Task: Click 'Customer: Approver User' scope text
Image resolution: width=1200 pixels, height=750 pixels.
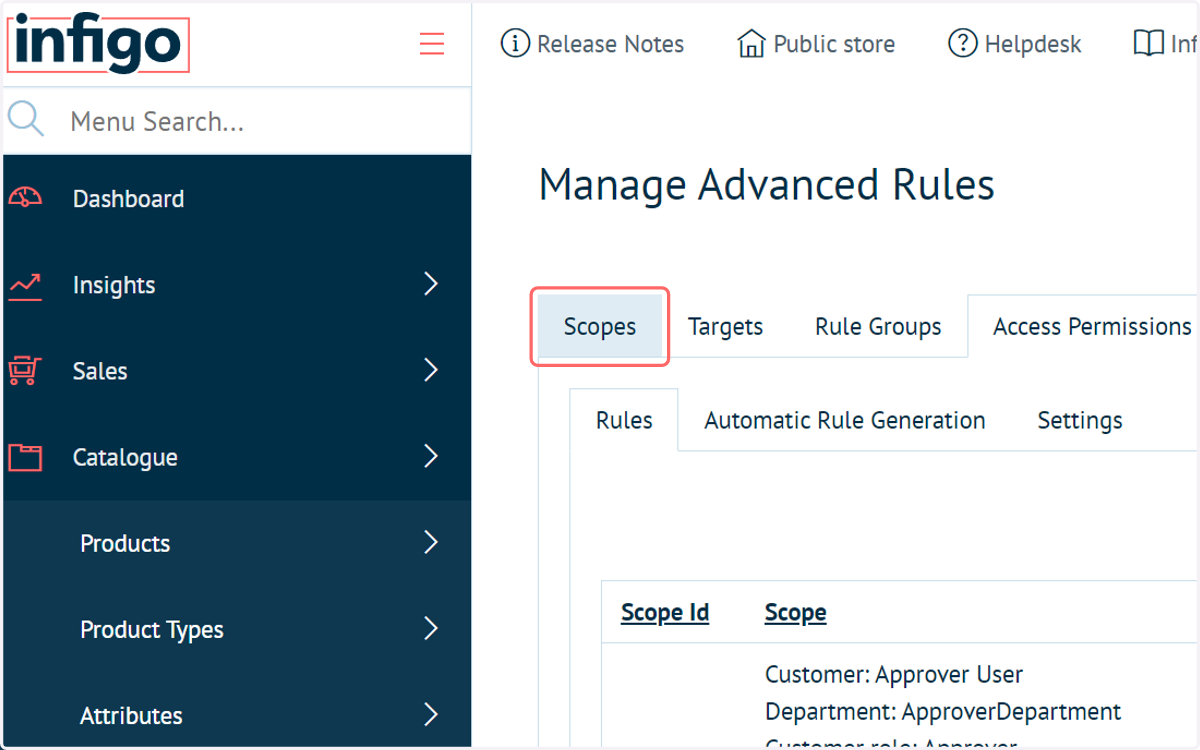Action: [x=894, y=674]
